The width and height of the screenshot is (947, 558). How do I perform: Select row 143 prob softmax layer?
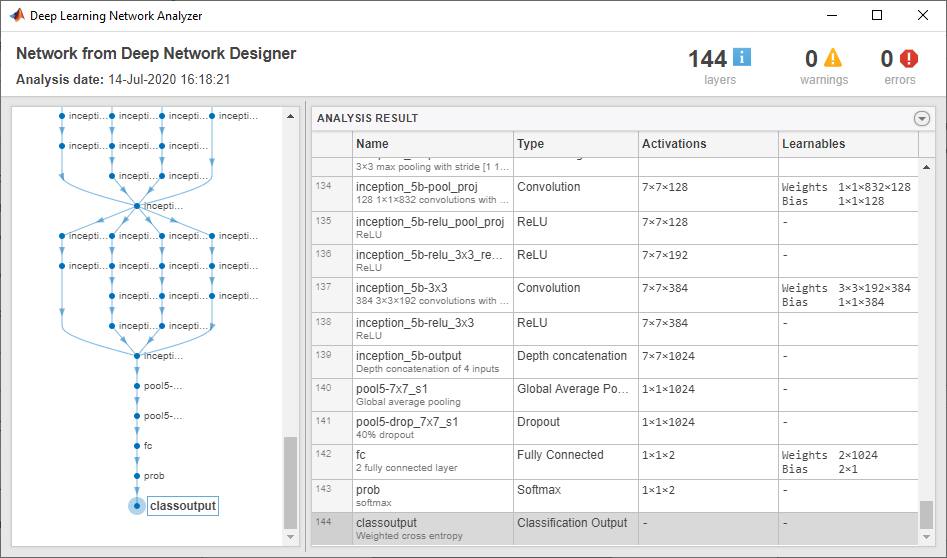click(x=615, y=496)
